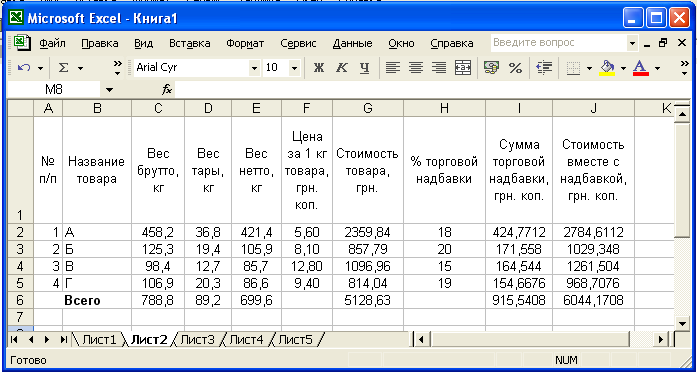Expand formatting toolbar options chevron
Viewport: 697px width, 372px height.
[685, 68]
